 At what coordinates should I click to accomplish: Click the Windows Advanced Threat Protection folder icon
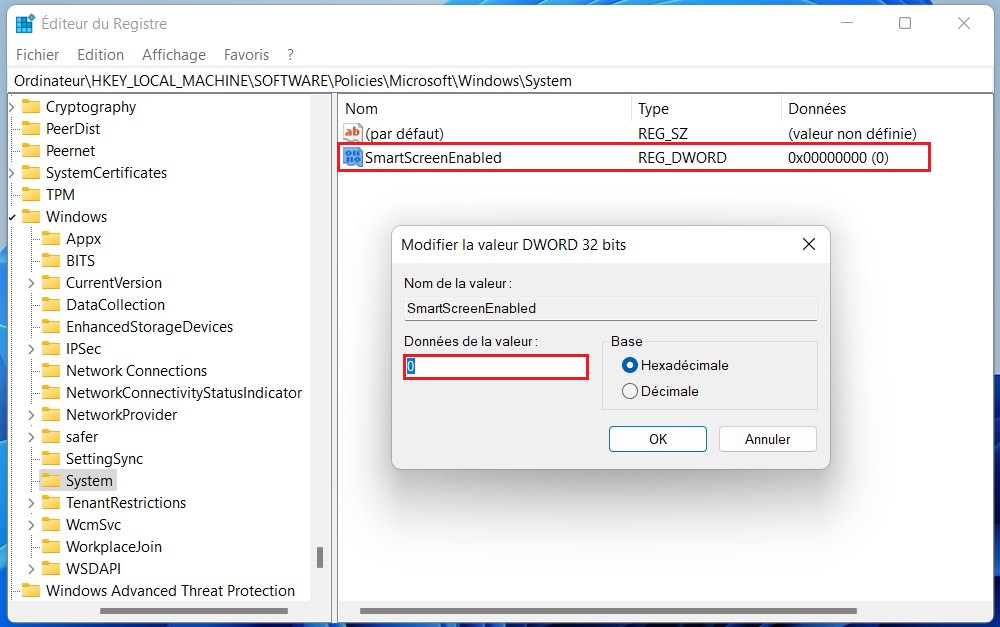click(31, 591)
